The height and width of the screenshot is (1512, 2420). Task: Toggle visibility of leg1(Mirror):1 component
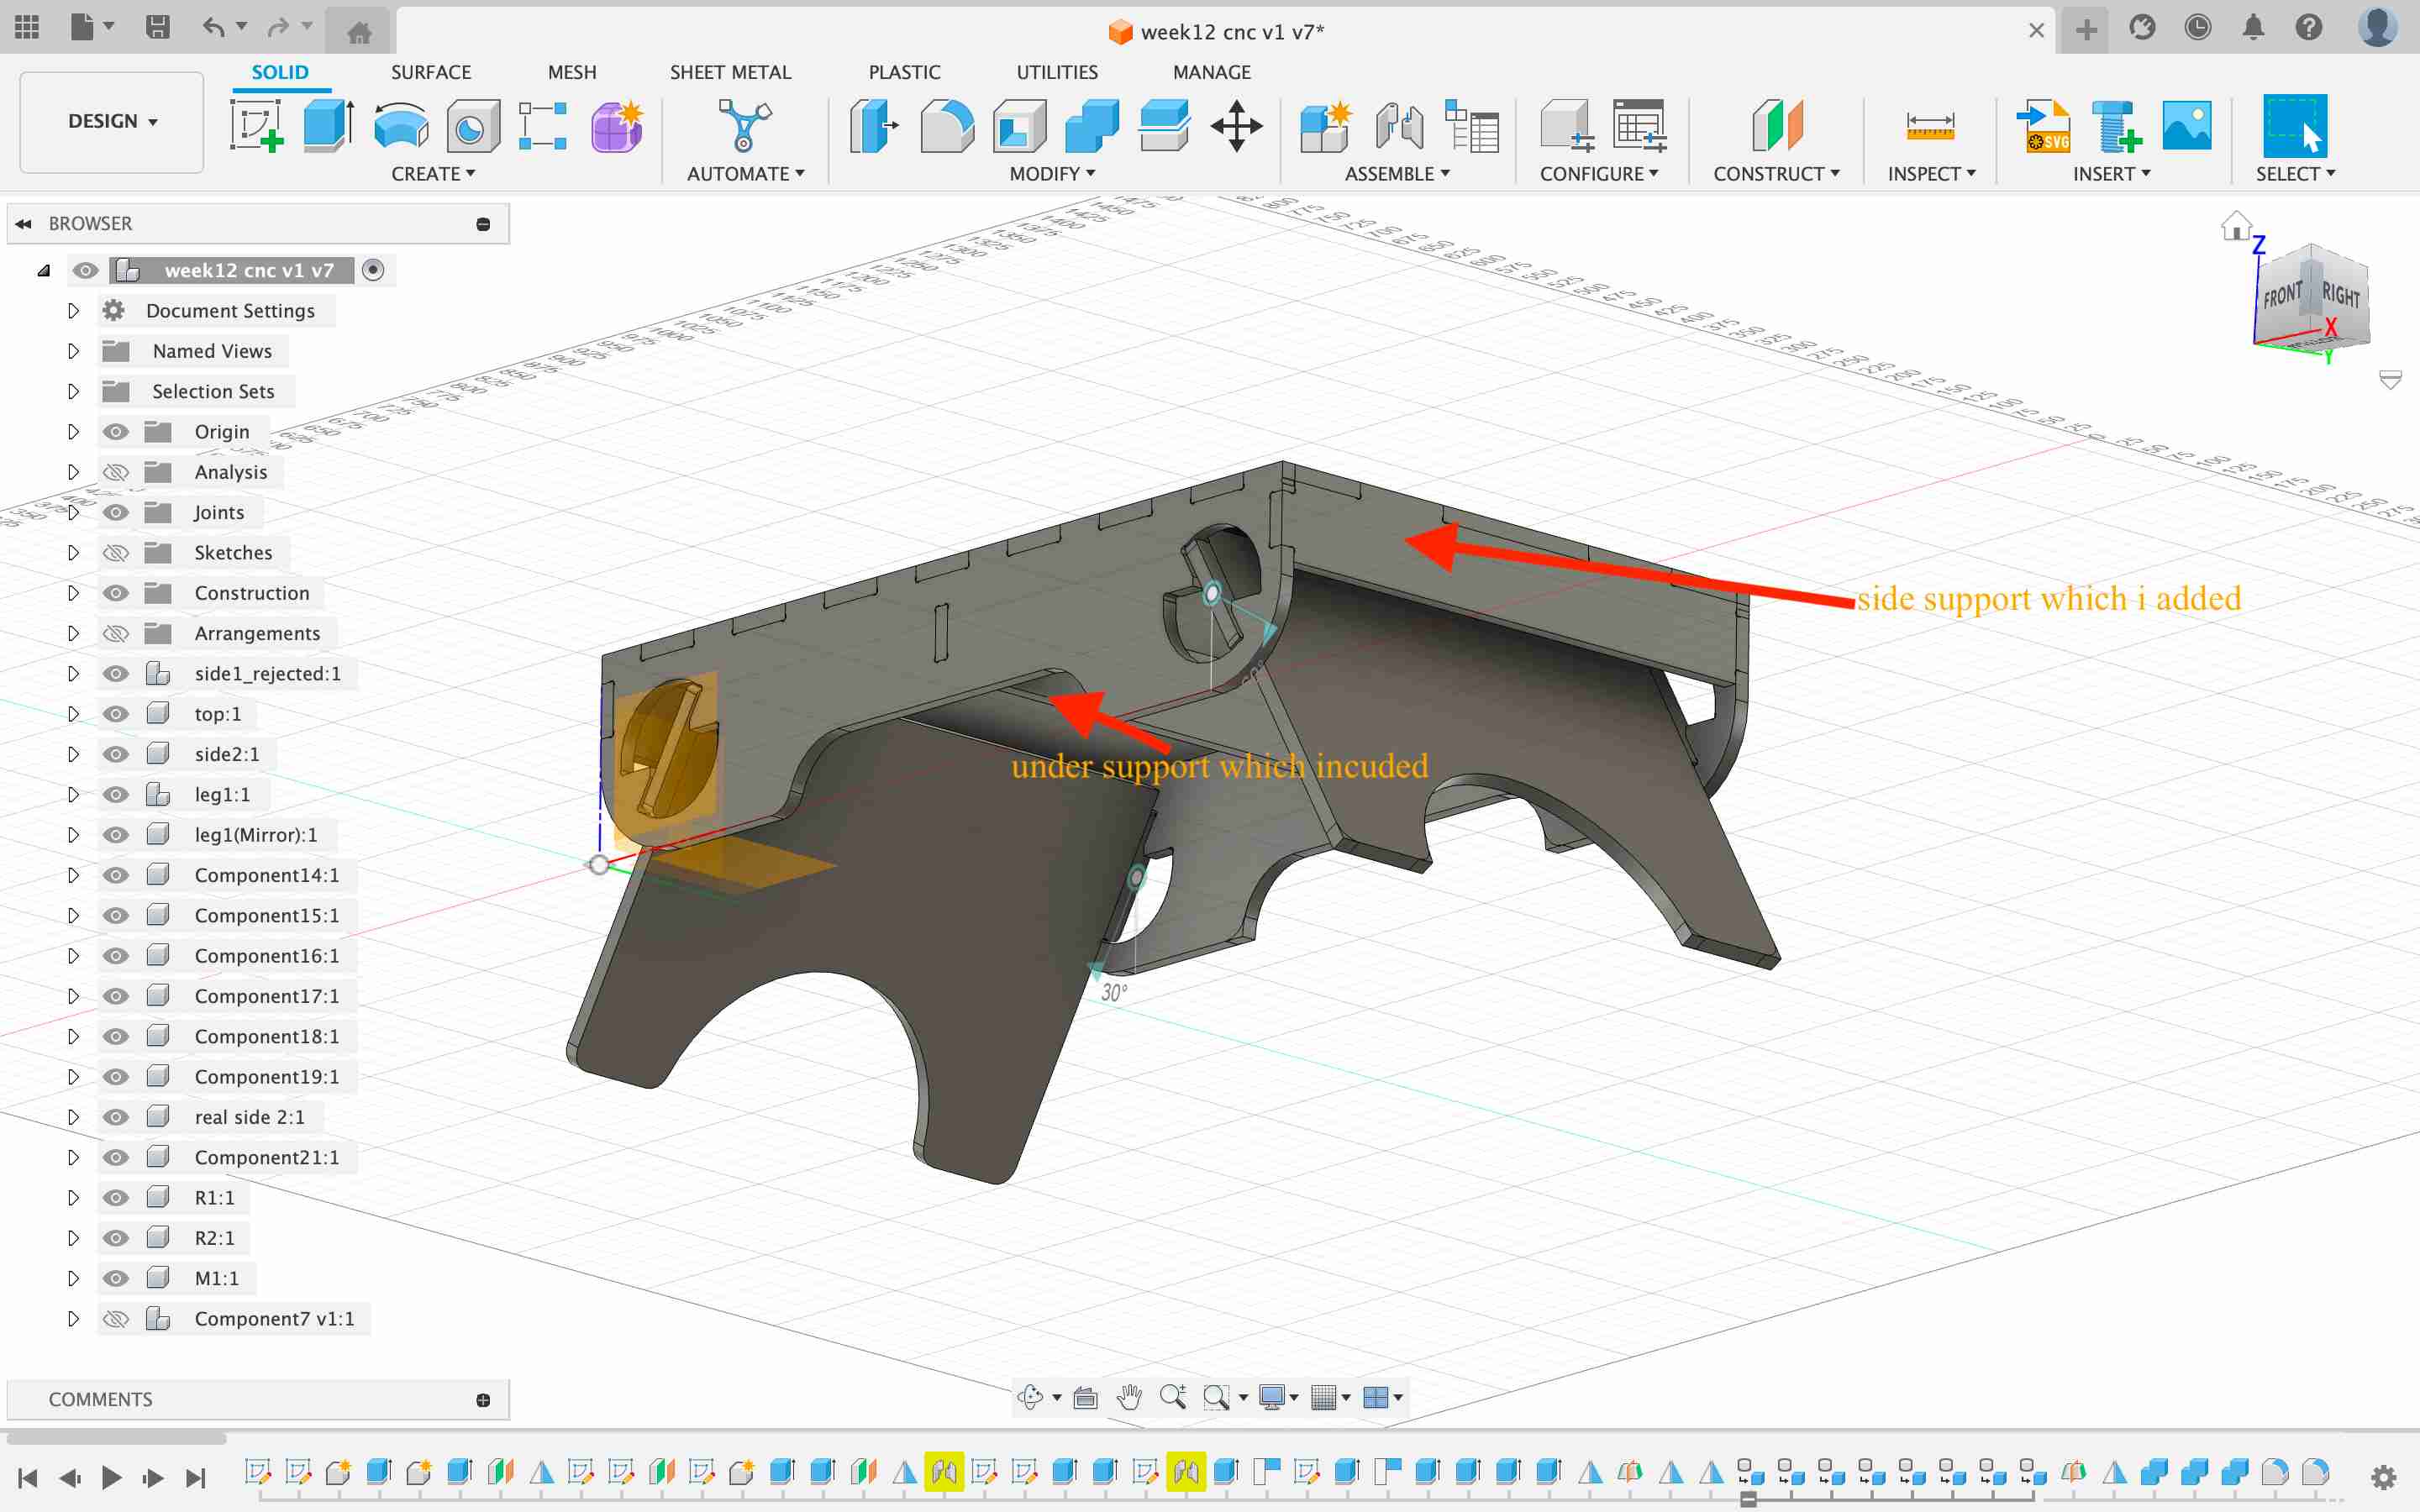point(113,832)
